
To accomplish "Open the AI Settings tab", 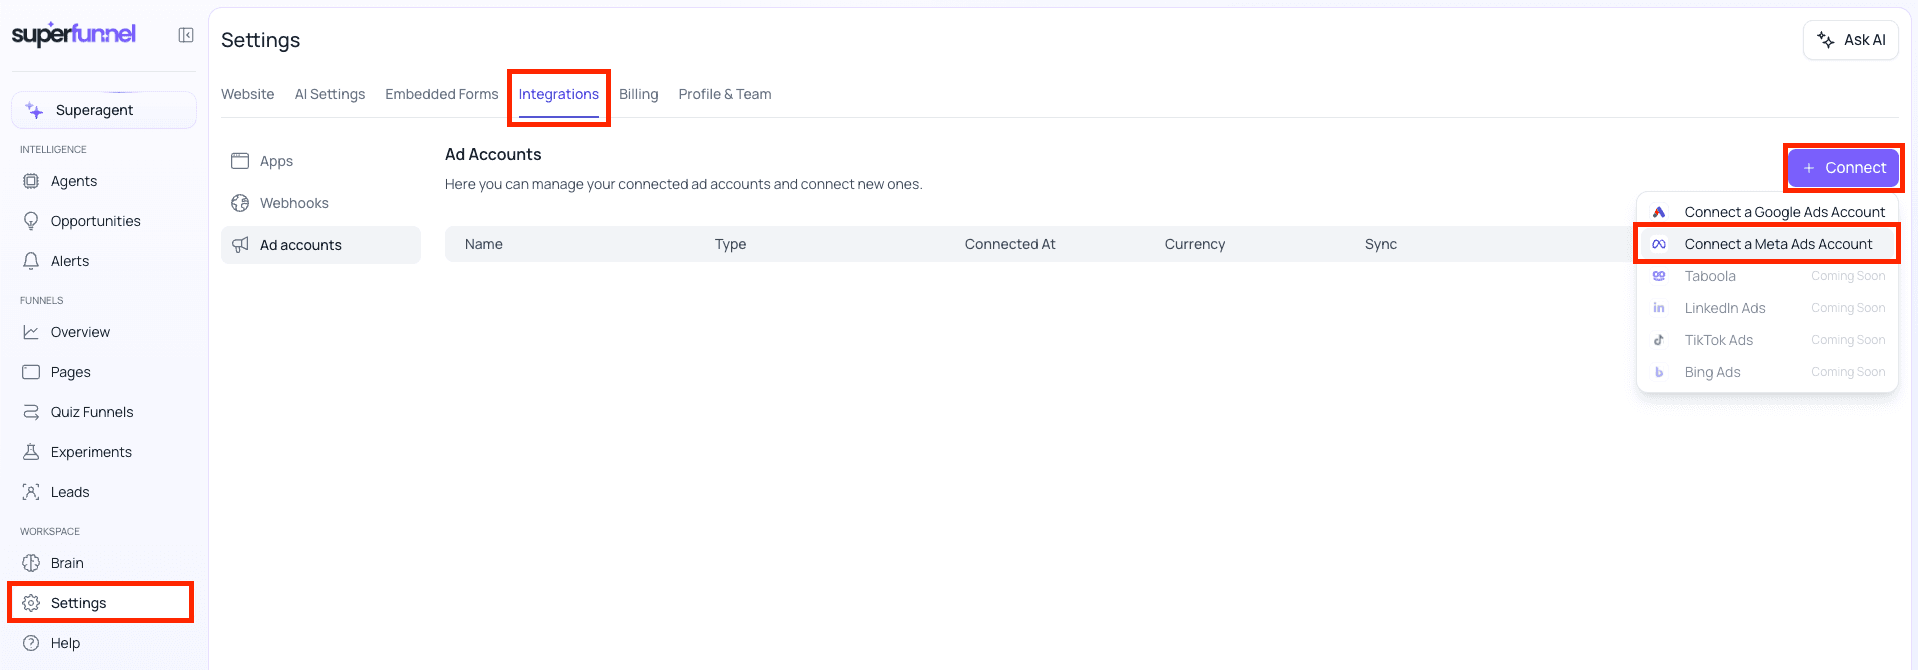I will pos(330,94).
